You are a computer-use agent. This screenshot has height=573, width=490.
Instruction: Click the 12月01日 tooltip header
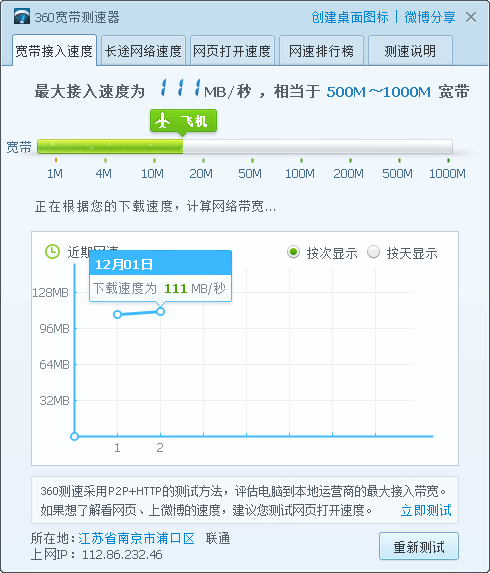160,264
